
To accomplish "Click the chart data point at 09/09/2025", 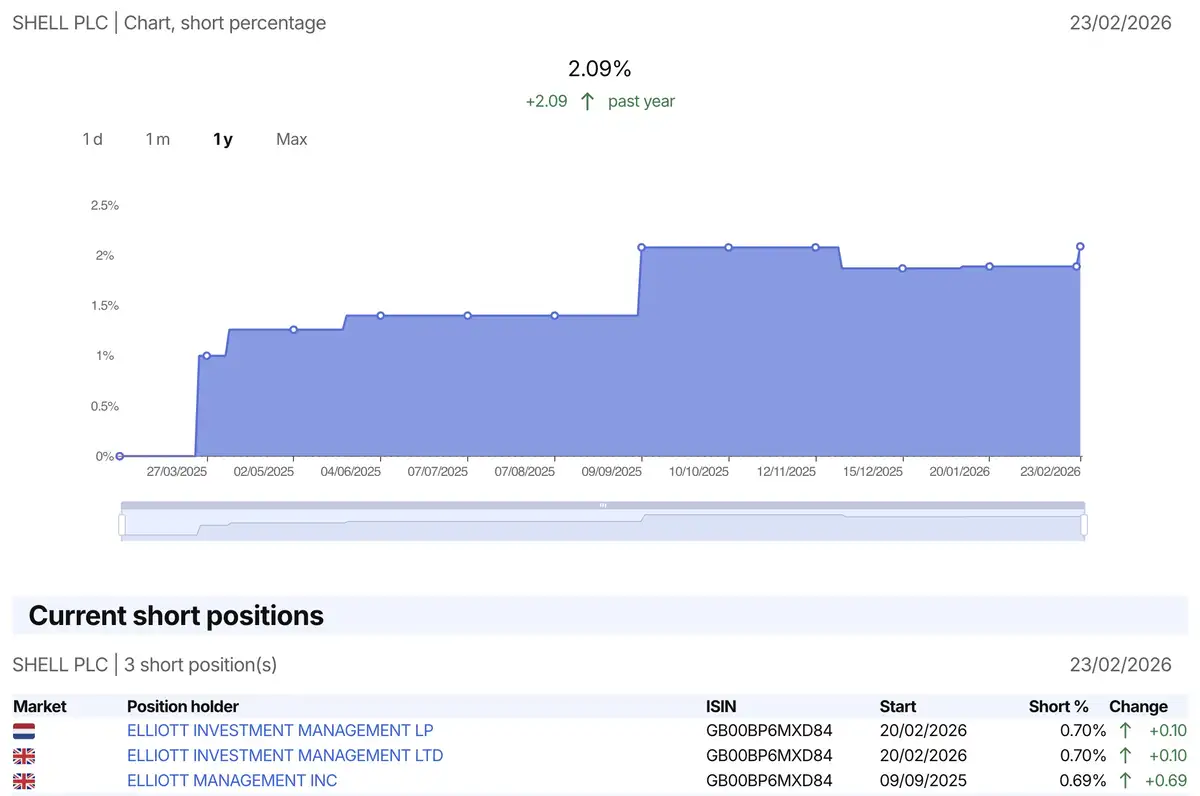I will [x=641, y=247].
